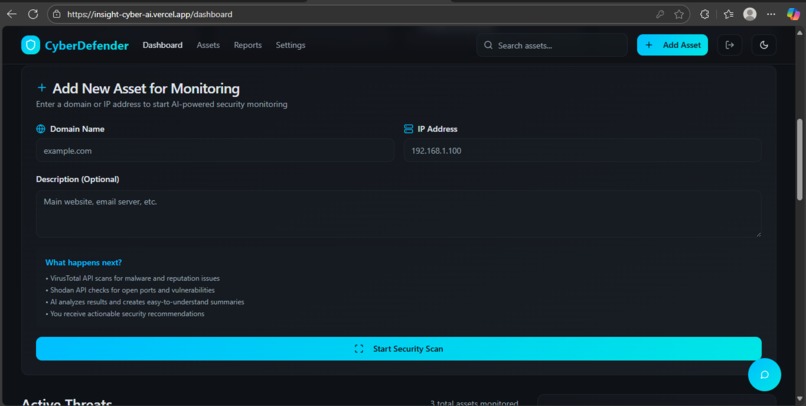Open the Assets nav tab
806x406 pixels.
(208, 45)
